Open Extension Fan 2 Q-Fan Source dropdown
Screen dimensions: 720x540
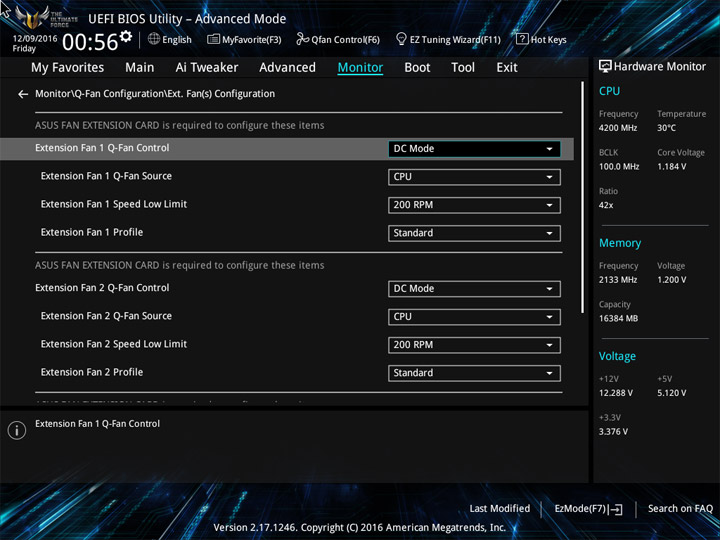[x=474, y=317]
